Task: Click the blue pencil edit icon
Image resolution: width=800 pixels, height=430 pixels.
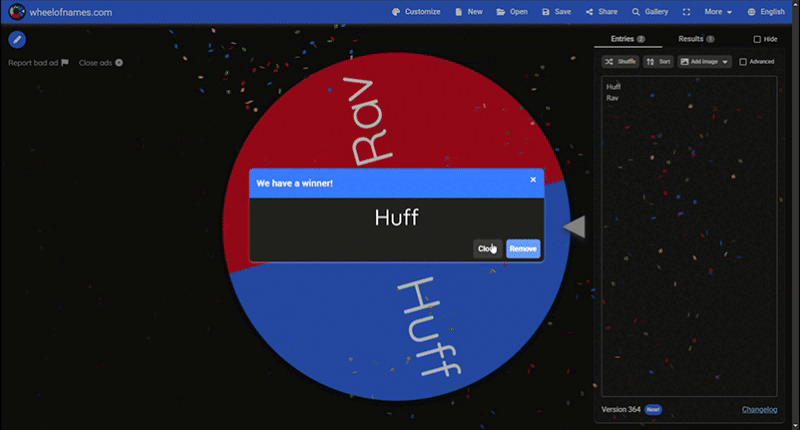Action: (x=17, y=40)
